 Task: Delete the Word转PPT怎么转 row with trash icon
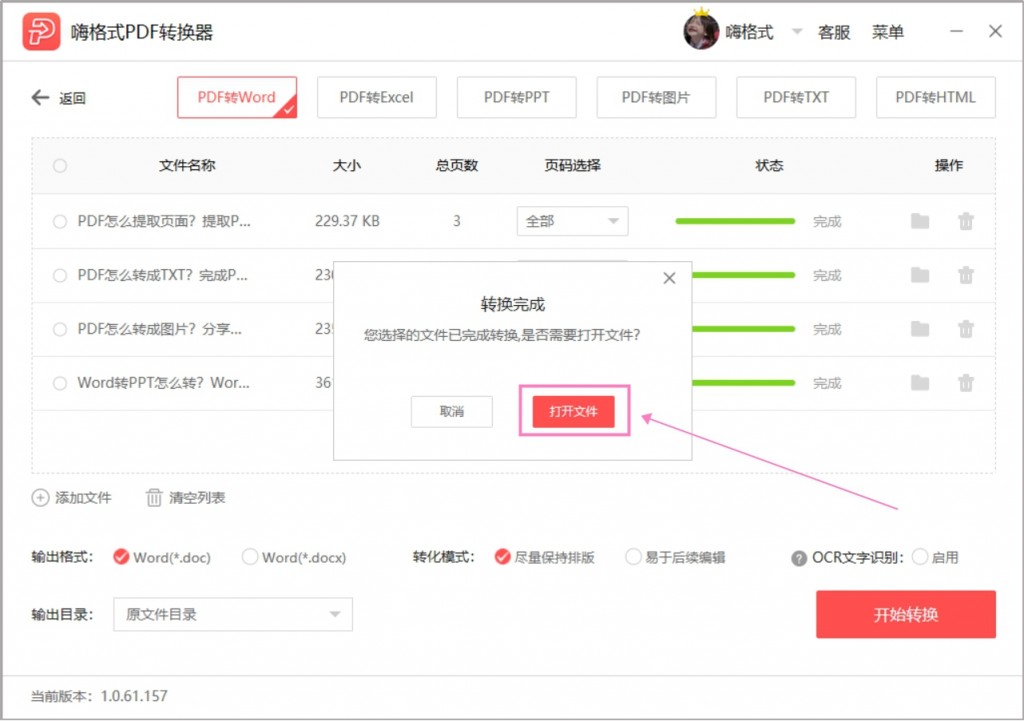pyautogui.click(x=966, y=383)
